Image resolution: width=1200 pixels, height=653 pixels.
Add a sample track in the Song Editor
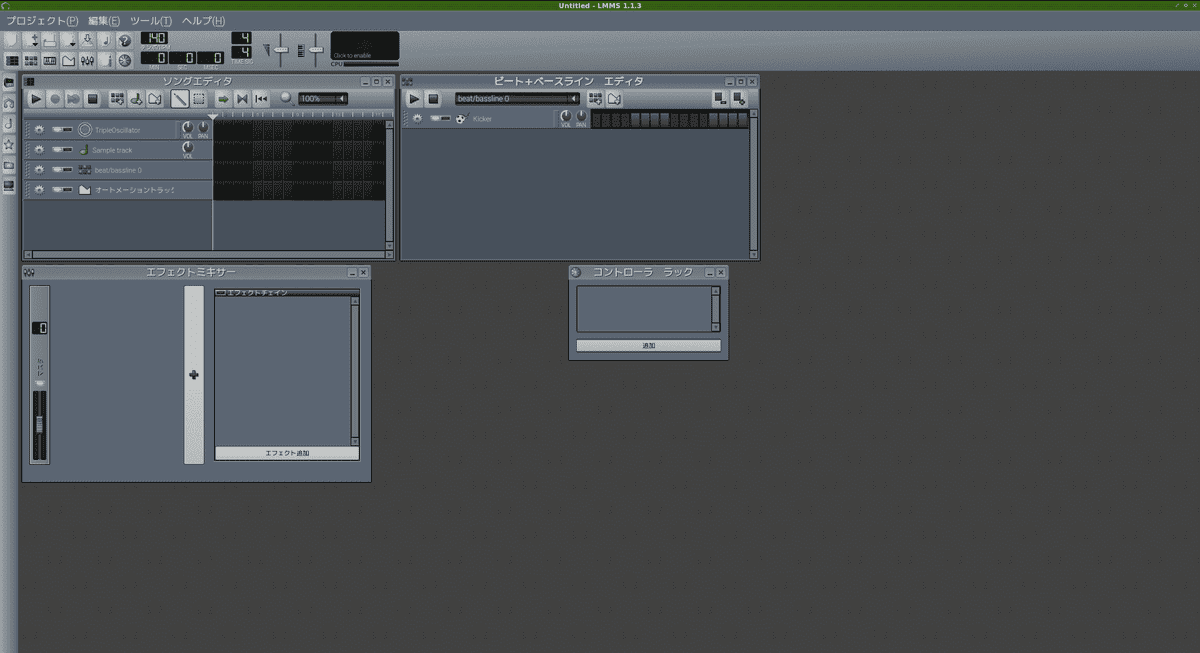(x=136, y=99)
